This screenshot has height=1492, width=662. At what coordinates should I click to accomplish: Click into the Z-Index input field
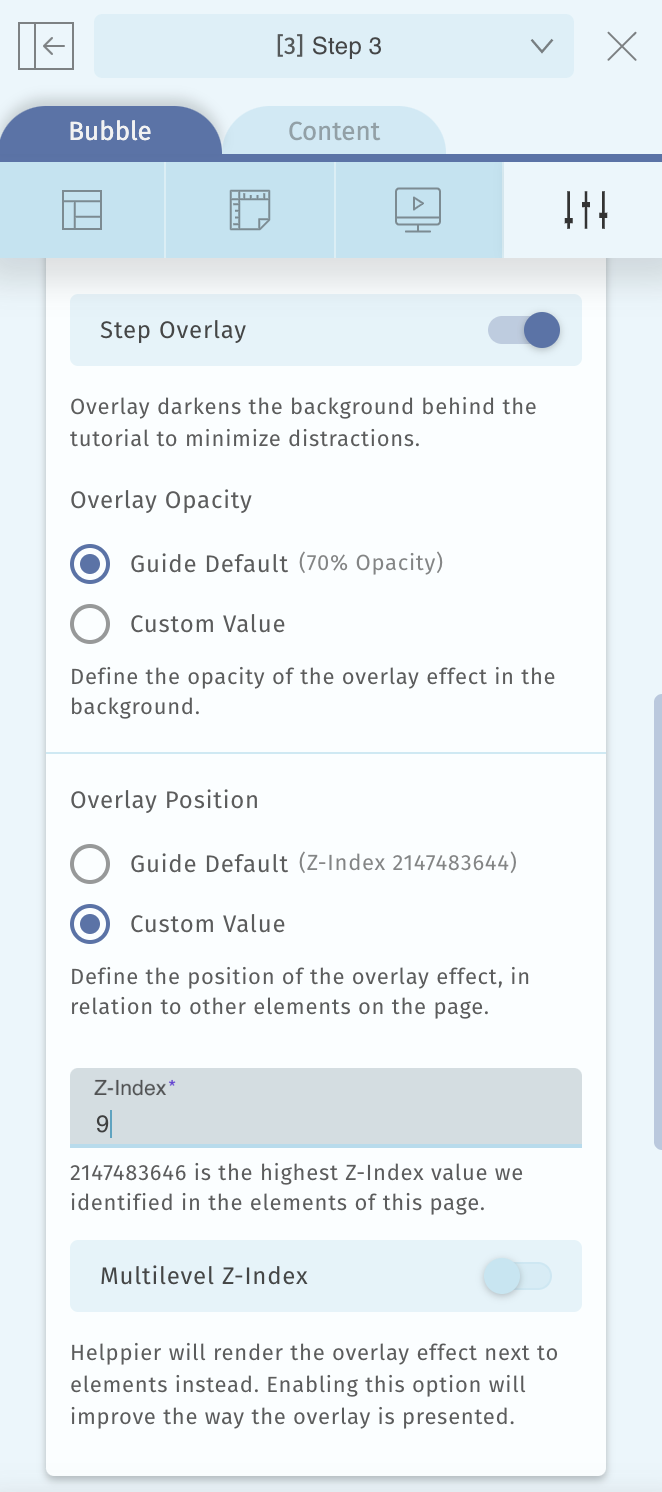click(x=326, y=1124)
